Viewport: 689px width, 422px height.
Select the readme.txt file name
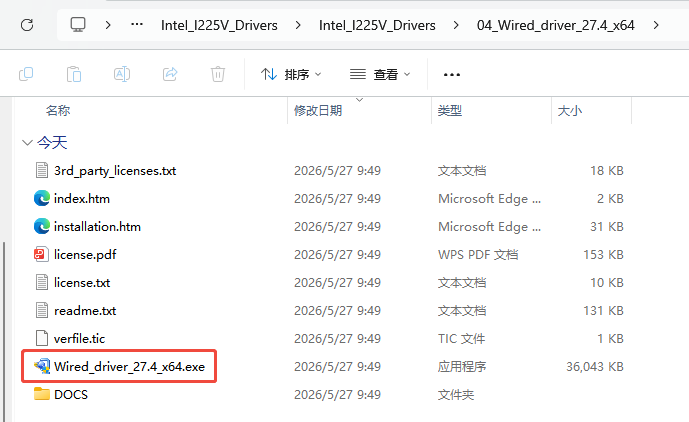[x=85, y=311]
